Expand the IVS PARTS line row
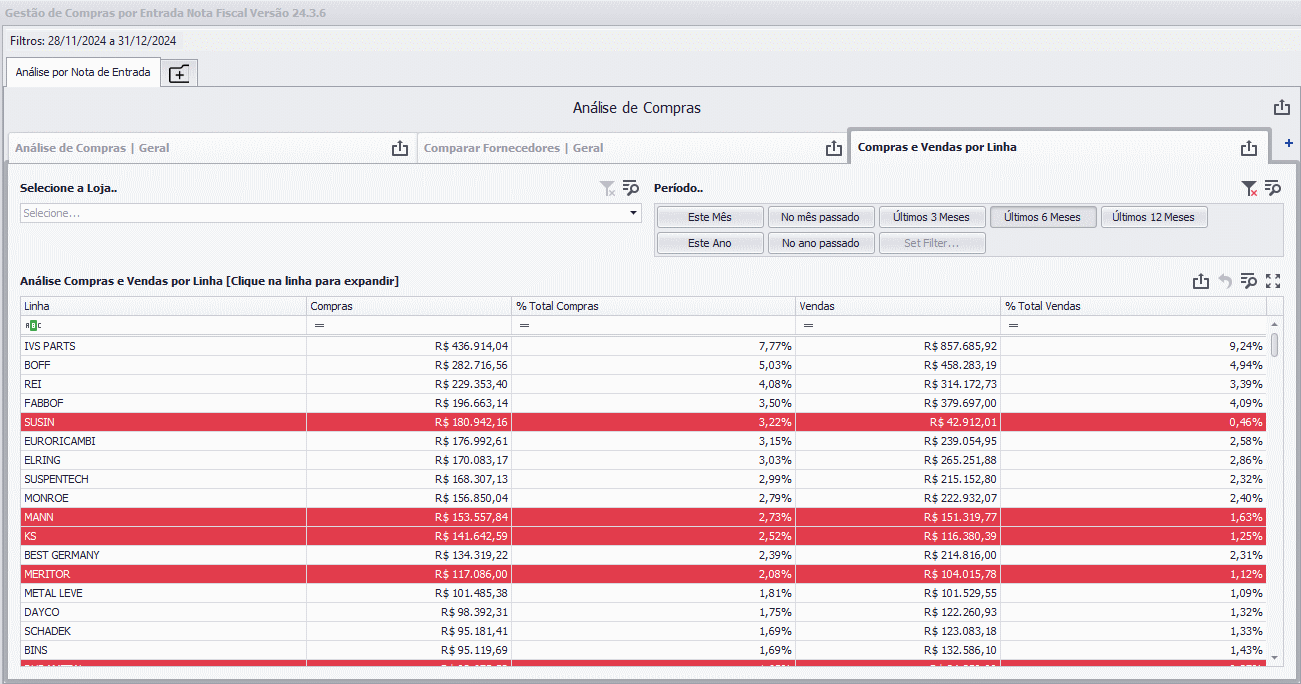Image resolution: width=1301 pixels, height=684 pixels. click(644, 346)
